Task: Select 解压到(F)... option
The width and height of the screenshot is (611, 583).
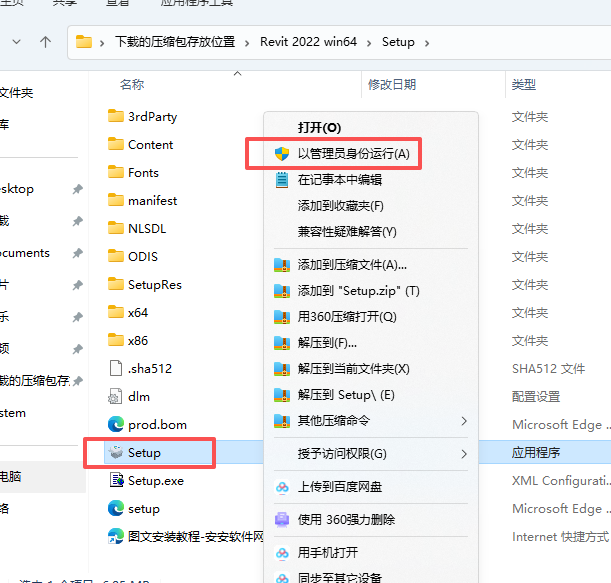Action: tap(371, 343)
